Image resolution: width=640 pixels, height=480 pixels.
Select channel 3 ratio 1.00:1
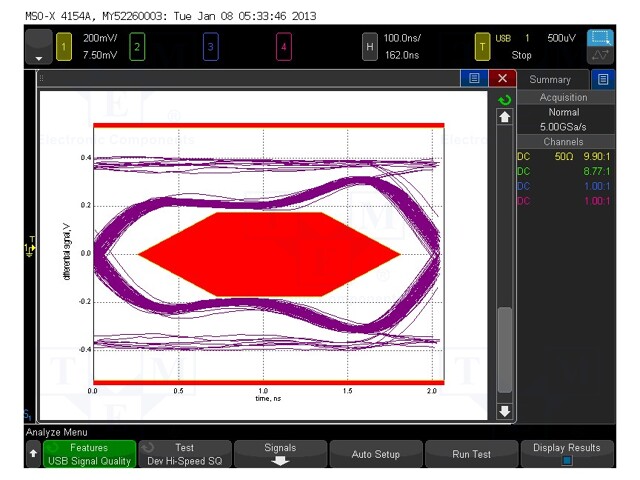(x=596, y=186)
